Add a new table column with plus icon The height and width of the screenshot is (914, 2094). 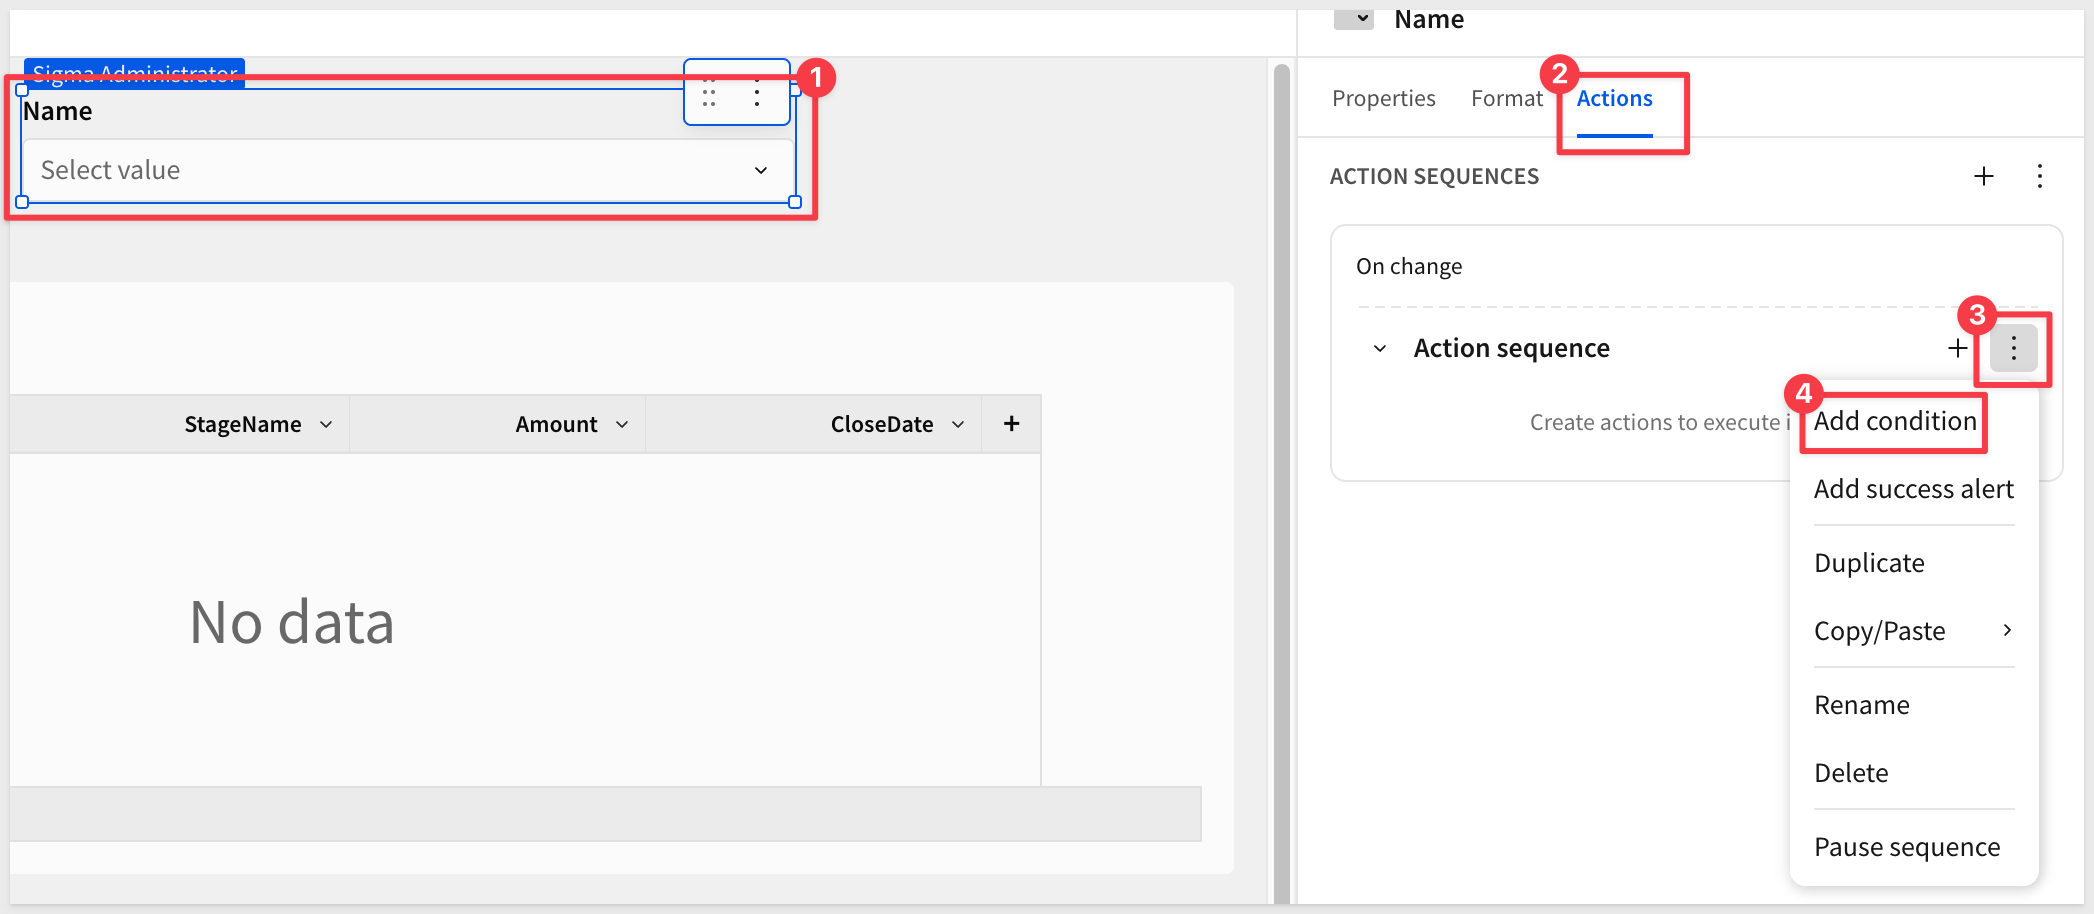click(x=1011, y=424)
